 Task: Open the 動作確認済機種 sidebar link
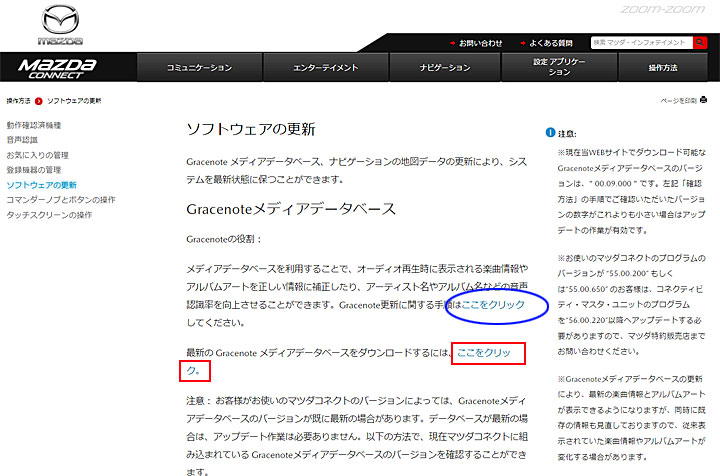pyautogui.click(x=34, y=125)
